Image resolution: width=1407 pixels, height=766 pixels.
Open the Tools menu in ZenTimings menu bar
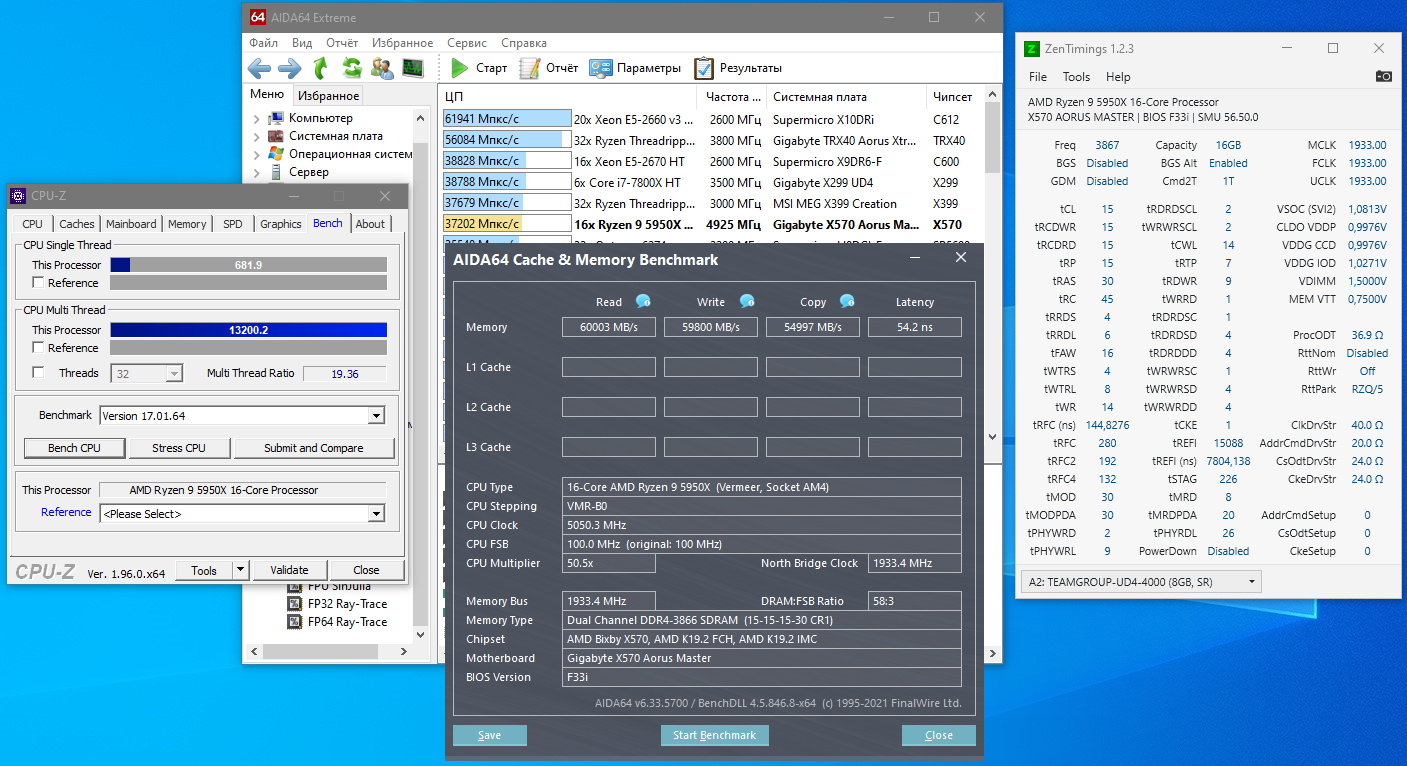(x=1076, y=77)
